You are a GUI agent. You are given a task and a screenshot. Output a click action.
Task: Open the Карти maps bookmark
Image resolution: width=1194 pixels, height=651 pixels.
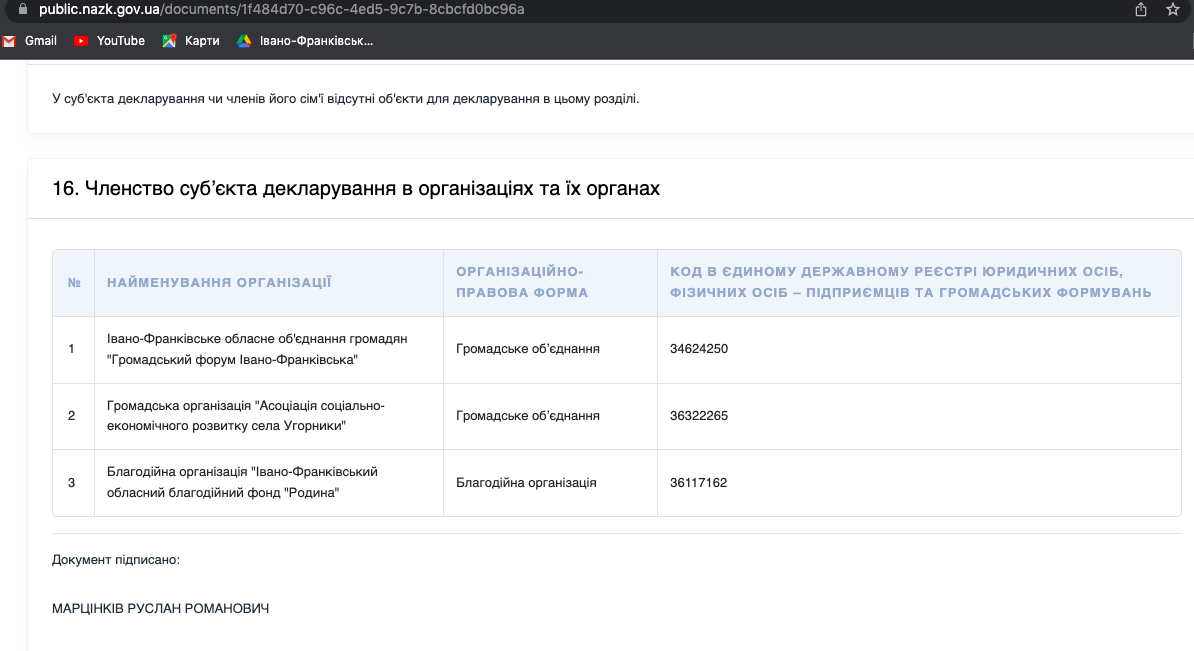(191, 41)
